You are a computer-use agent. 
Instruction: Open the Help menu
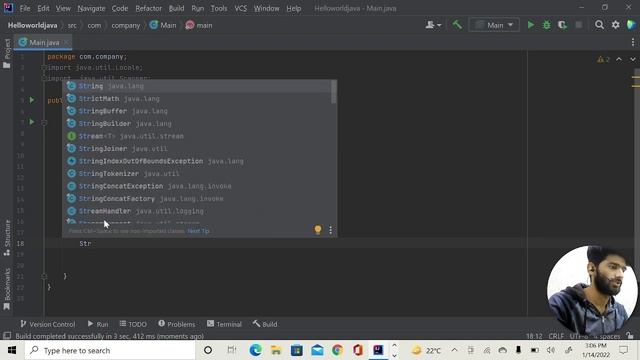(293, 8)
